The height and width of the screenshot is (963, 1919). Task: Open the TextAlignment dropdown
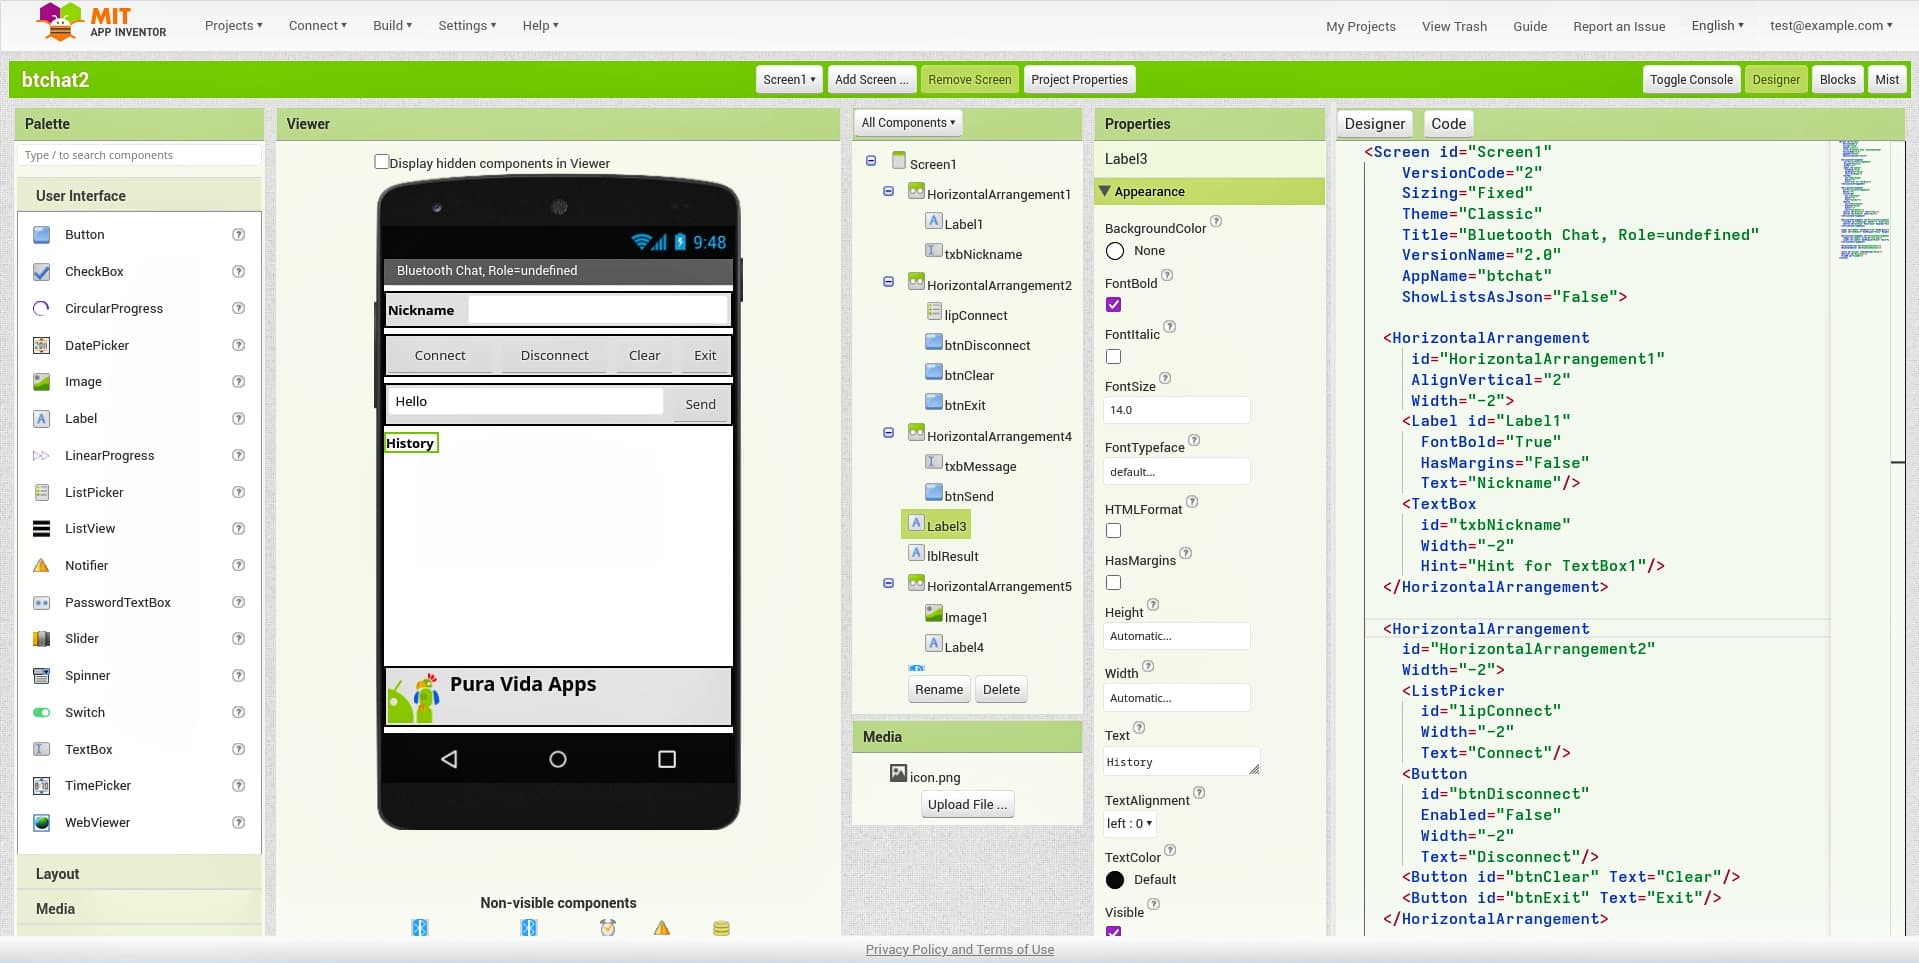click(x=1129, y=824)
